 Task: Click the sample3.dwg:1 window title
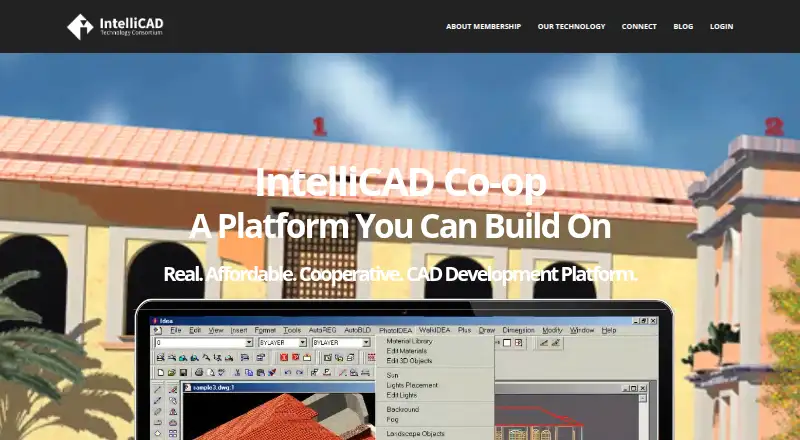pos(213,388)
